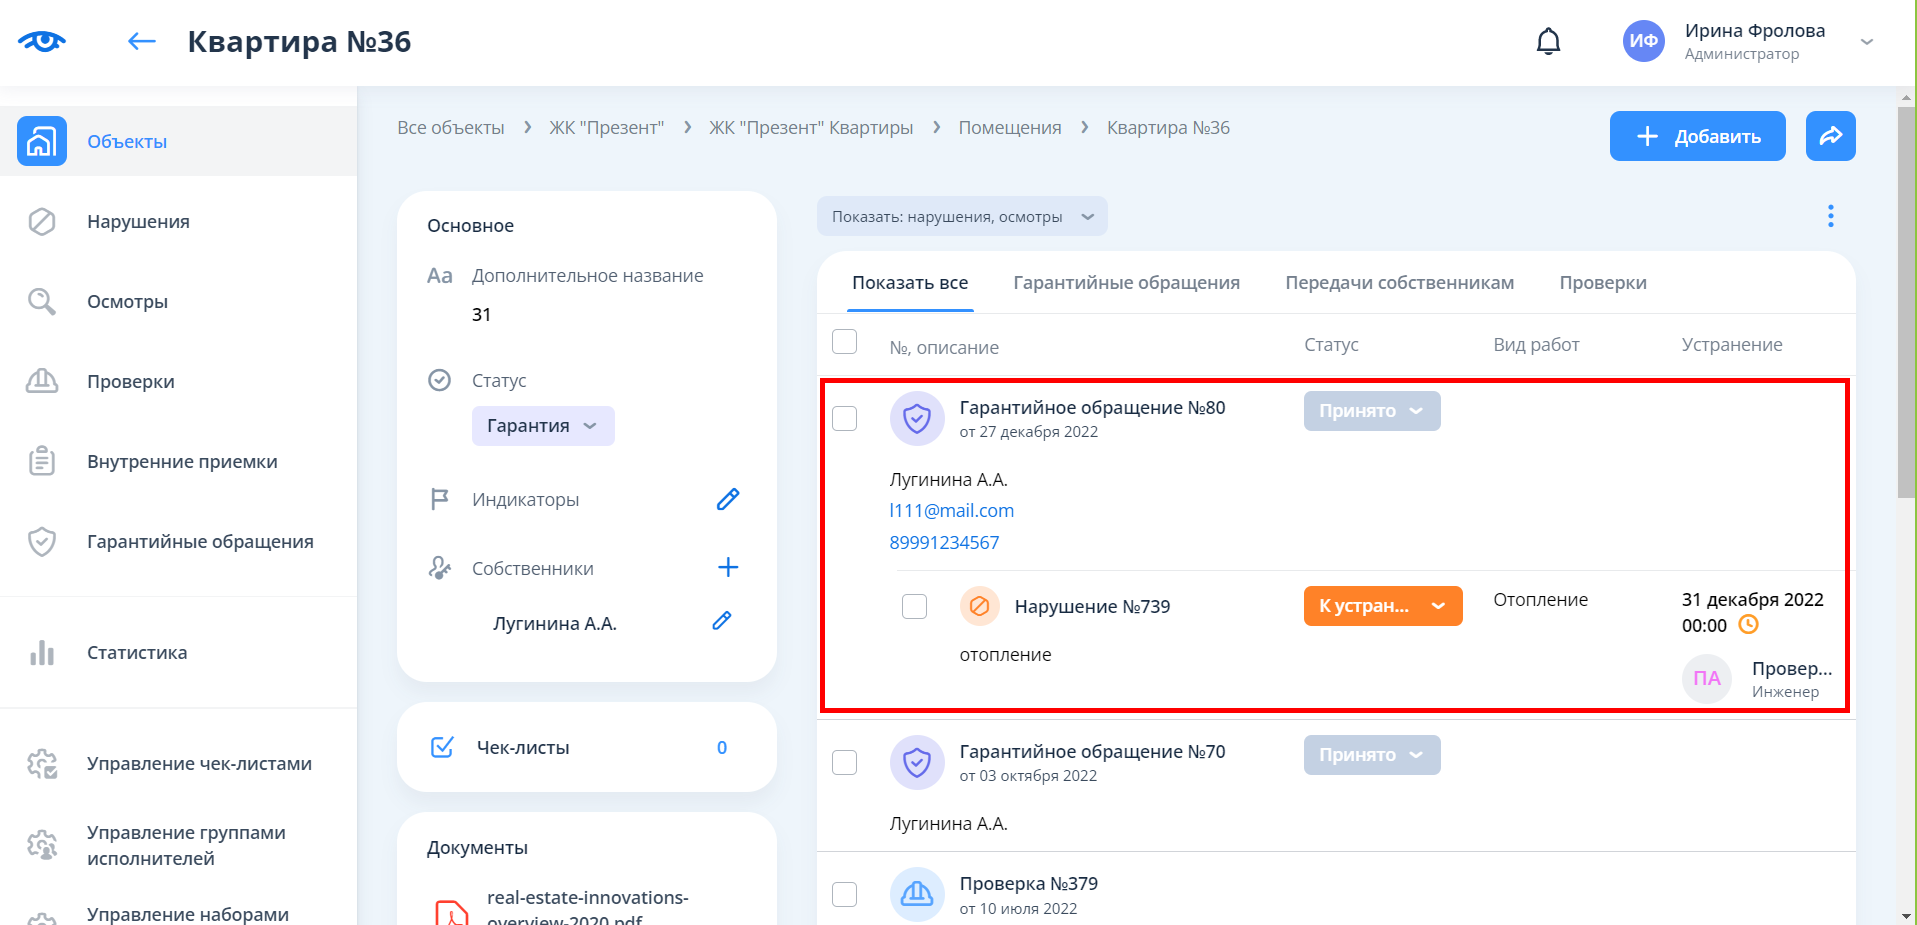This screenshot has width=1917, height=925.
Task: Tick the checkbox for Нарушение №739
Action: point(914,606)
